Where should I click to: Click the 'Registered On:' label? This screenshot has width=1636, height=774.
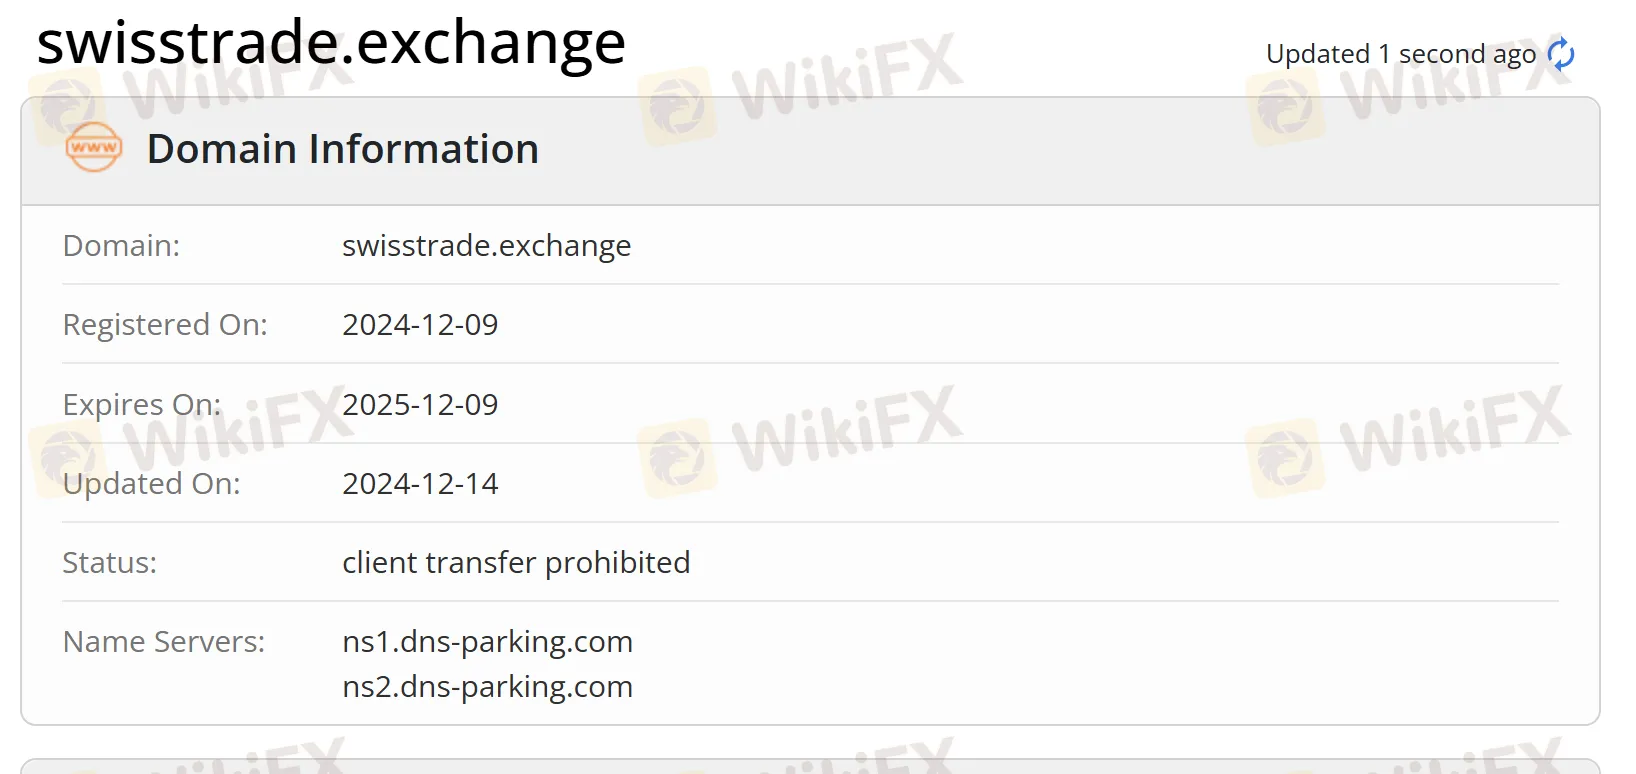165,325
